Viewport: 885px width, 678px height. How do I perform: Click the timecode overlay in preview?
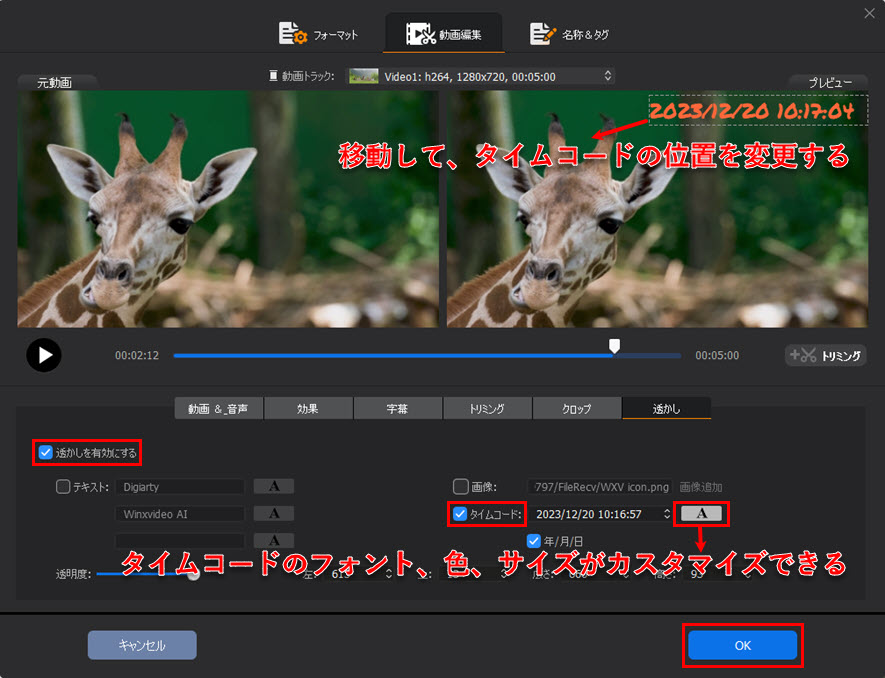[757, 111]
